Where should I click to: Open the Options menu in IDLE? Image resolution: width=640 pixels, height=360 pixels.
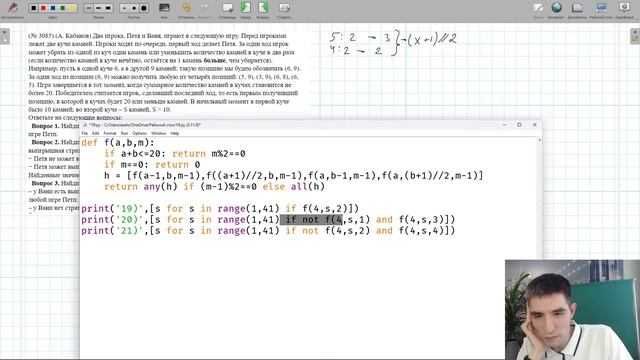click(x=140, y=133)
